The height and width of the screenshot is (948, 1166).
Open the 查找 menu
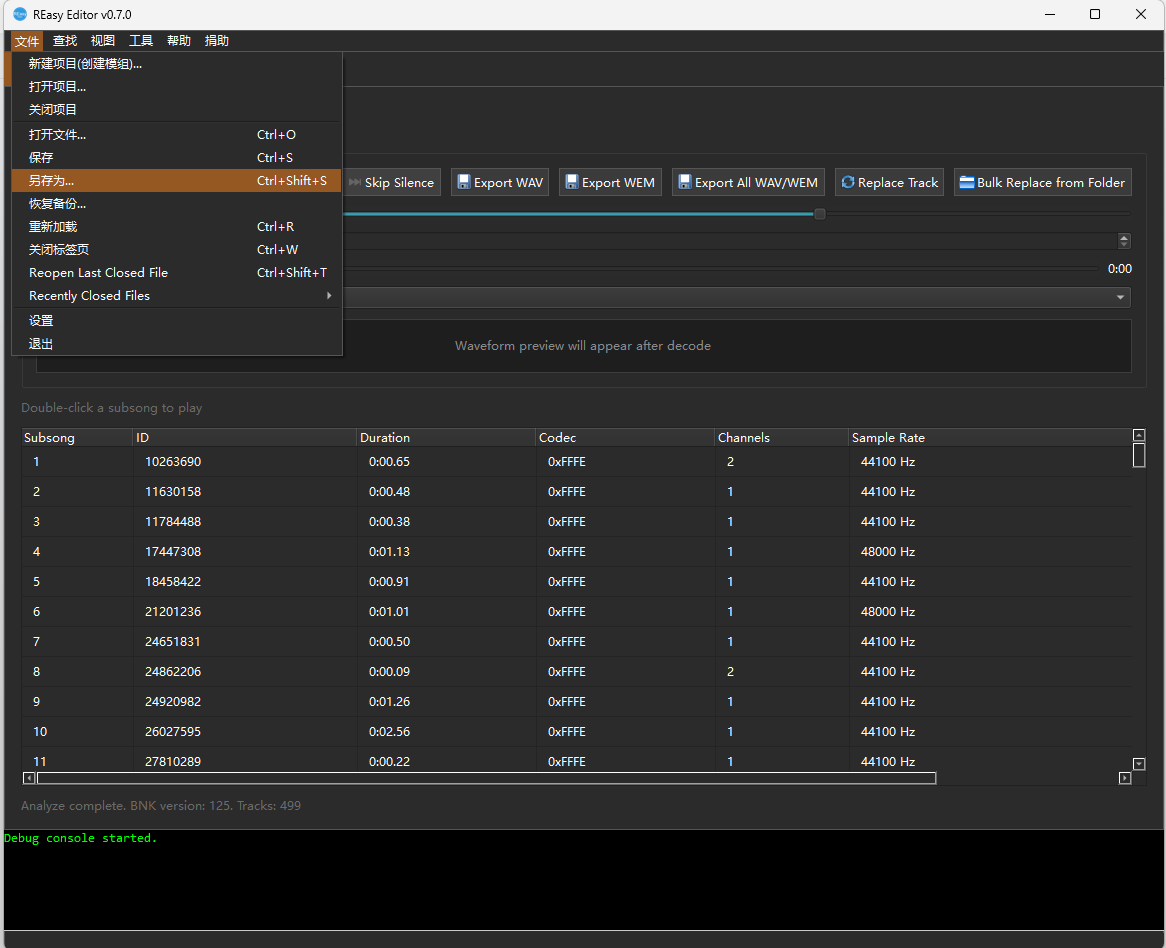65,41
